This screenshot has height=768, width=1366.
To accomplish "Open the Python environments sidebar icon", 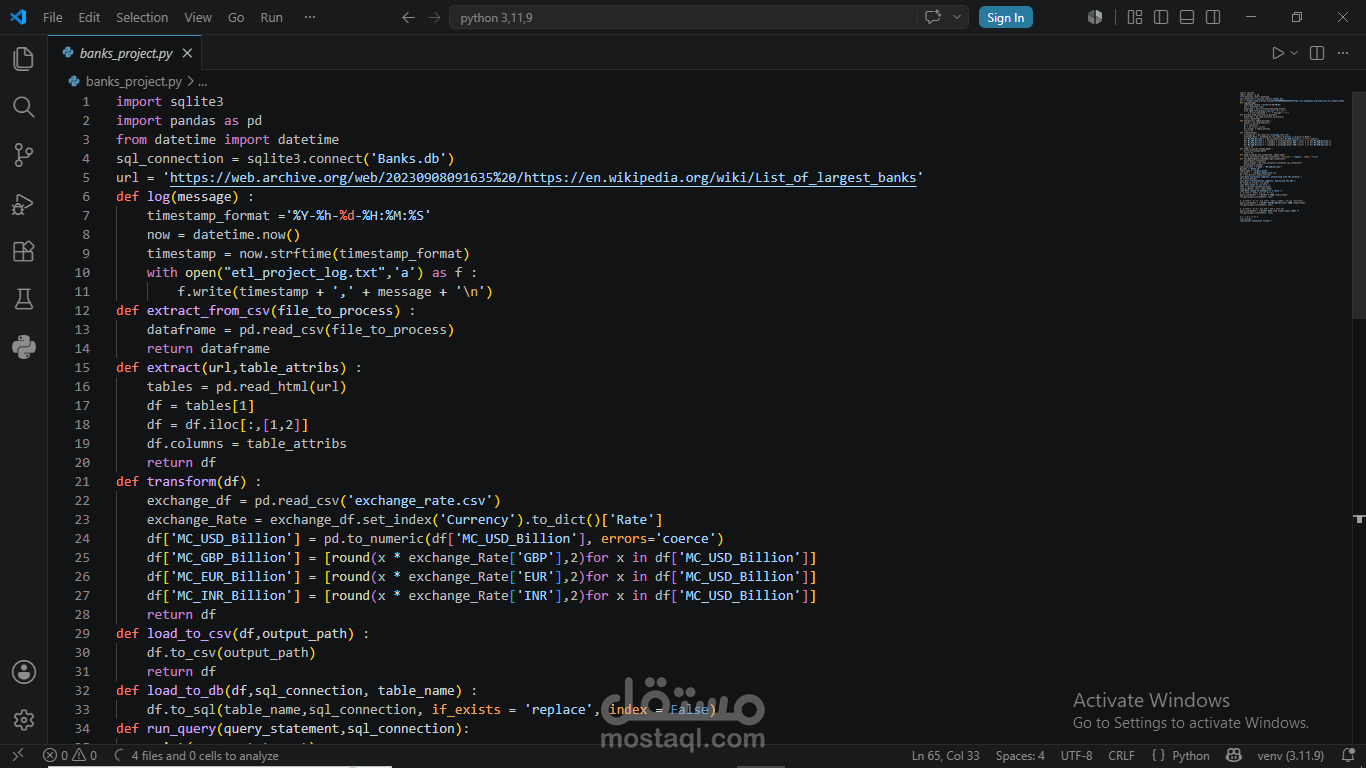I will point(23,347).
